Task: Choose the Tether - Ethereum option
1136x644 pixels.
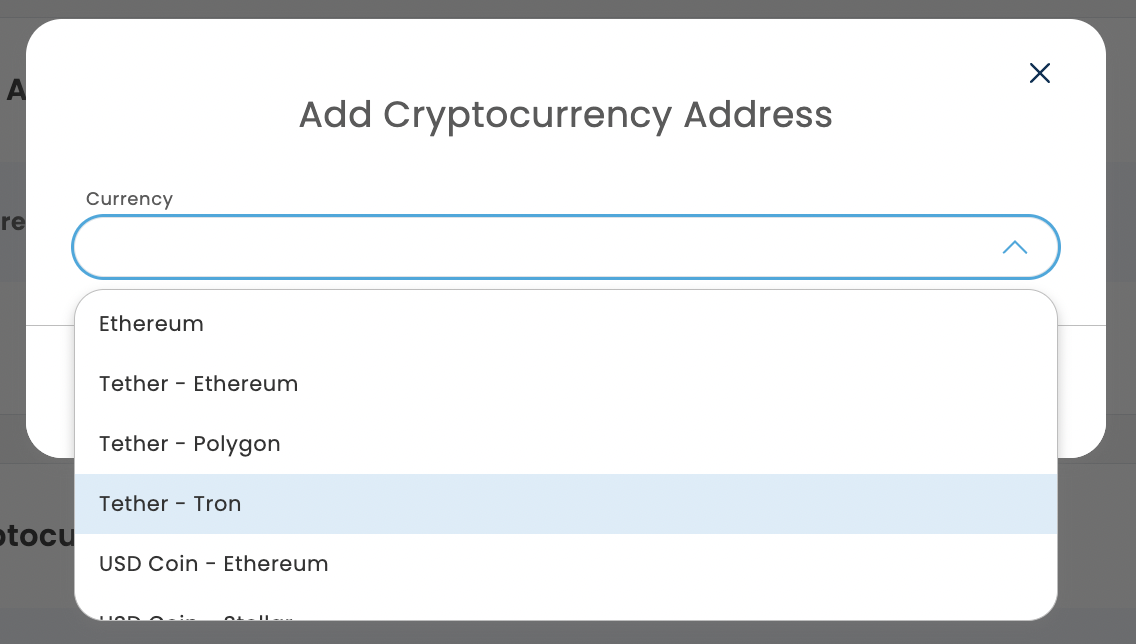Action: coord(199,384)
